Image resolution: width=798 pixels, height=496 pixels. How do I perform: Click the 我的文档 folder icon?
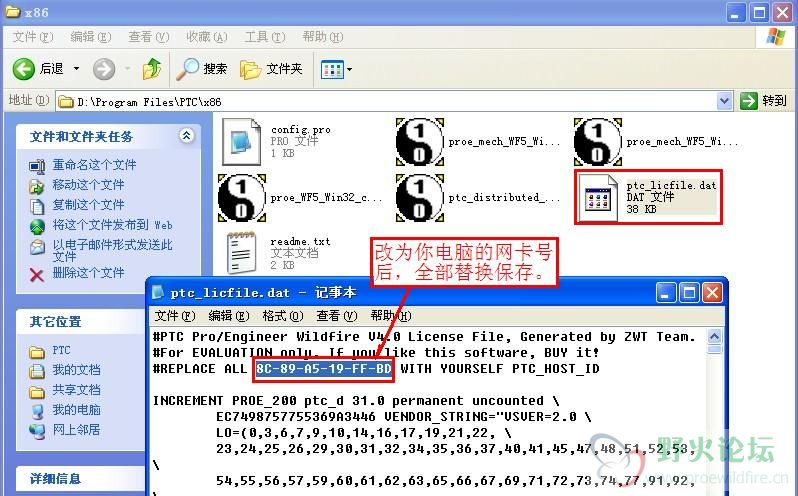point(37,371)
